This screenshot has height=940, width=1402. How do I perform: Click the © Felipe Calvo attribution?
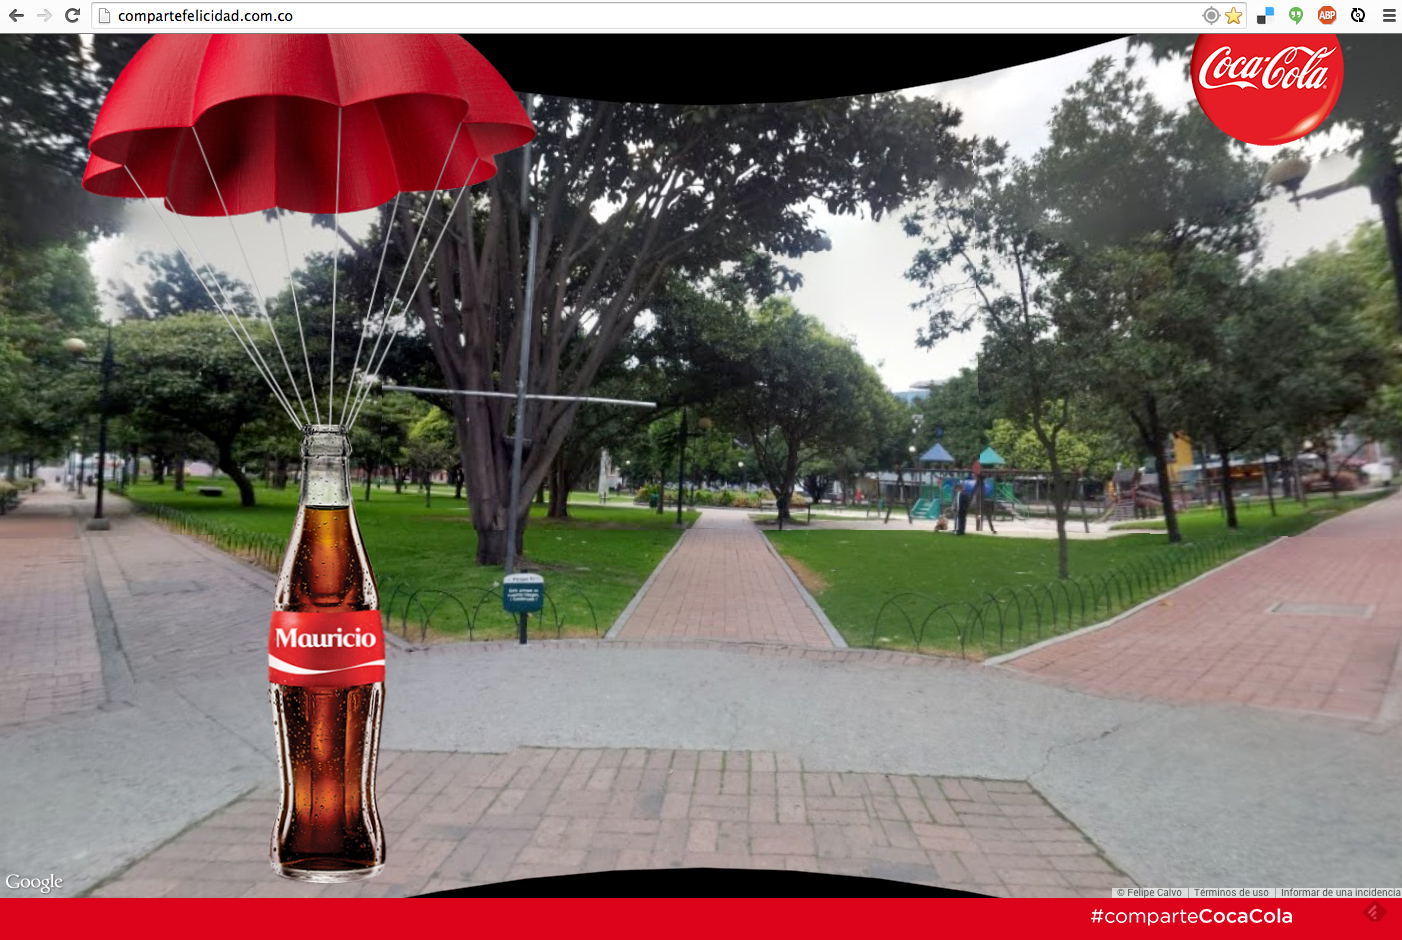tap(1149, 892)
